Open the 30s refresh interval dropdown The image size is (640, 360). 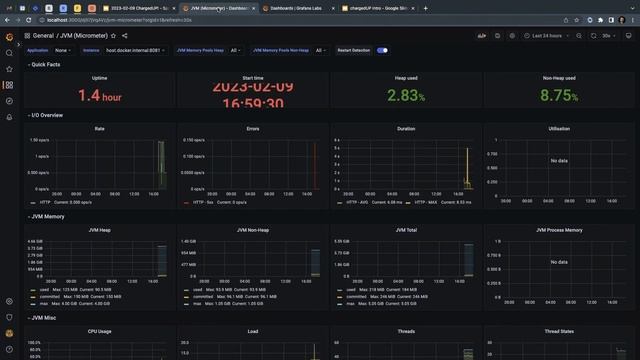pyautogui.click(x=609, y=36)
